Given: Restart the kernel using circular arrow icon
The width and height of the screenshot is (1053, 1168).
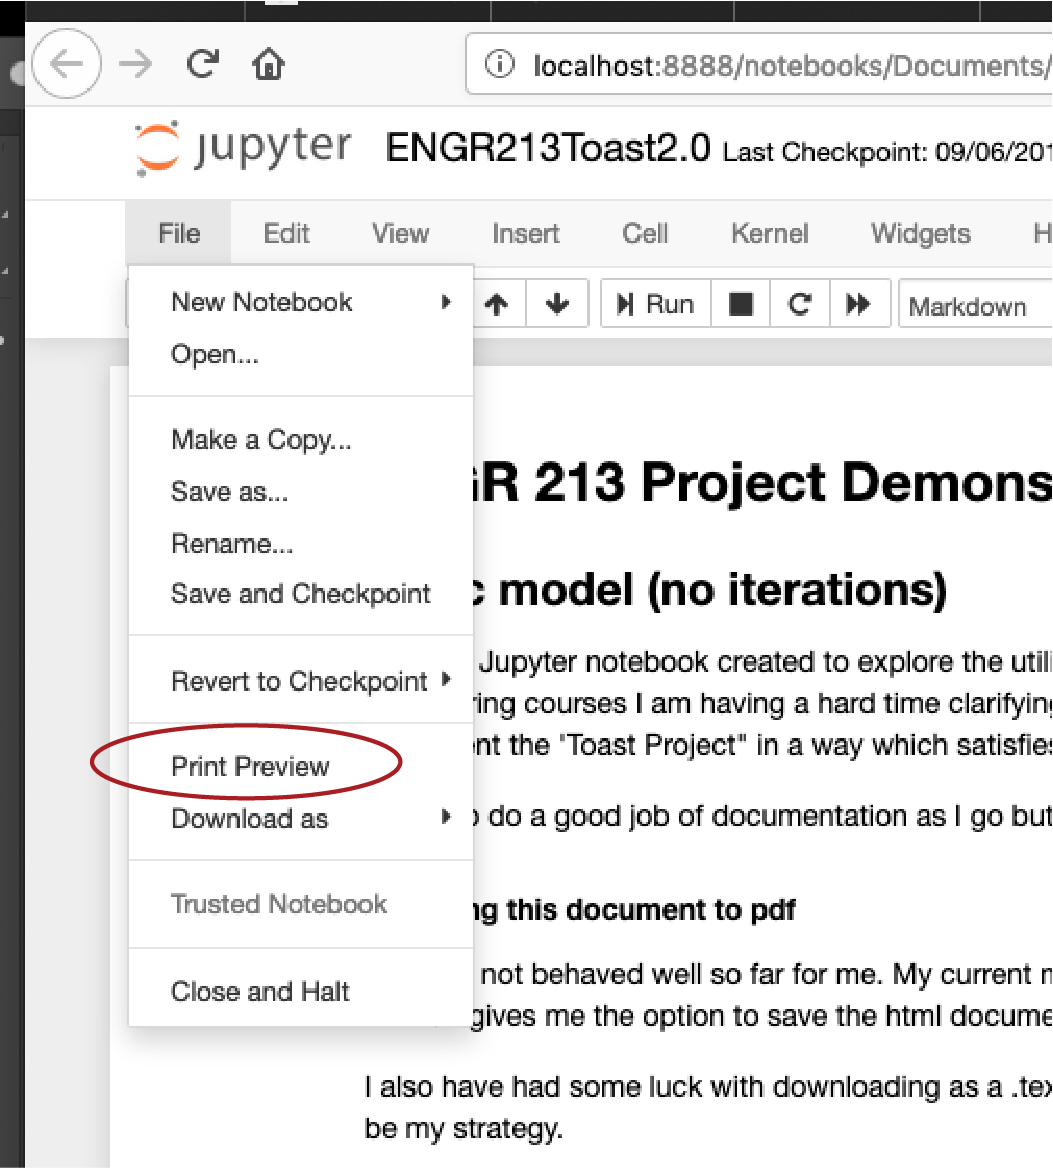Looking at the screenshot, I should (799, 305).
